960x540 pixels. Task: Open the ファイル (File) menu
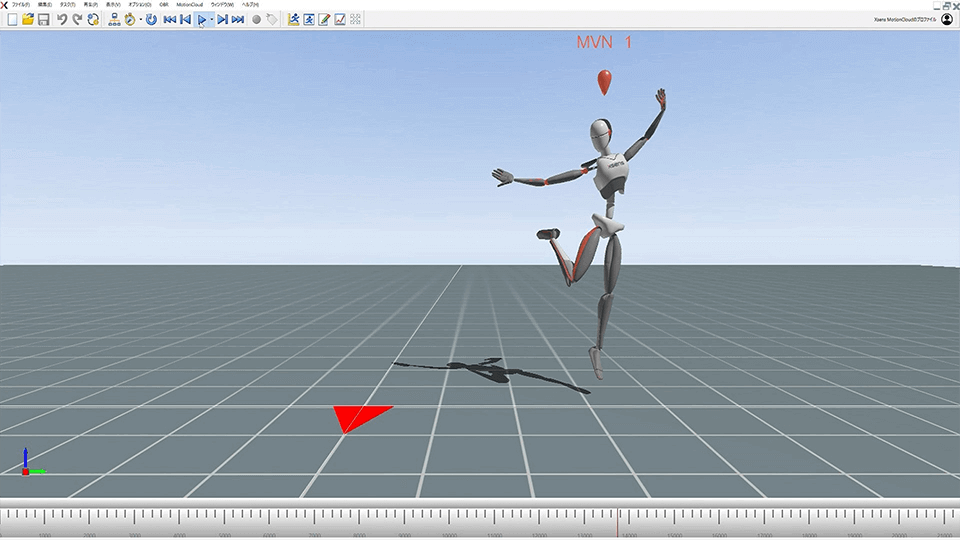pos(20,5)
